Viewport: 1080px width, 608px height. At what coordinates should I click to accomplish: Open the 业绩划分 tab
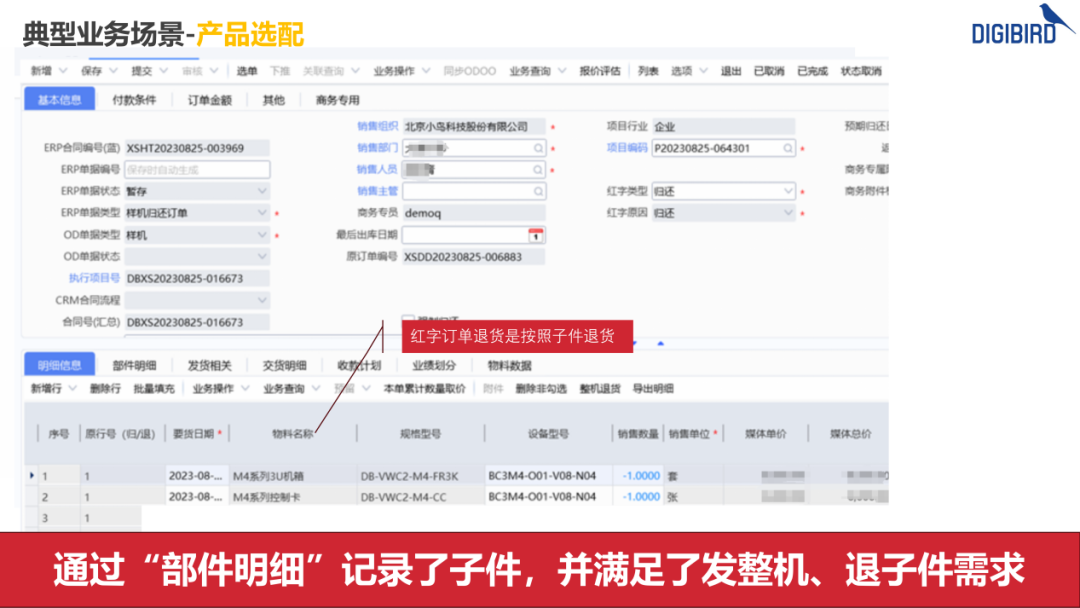pos(434,365)
